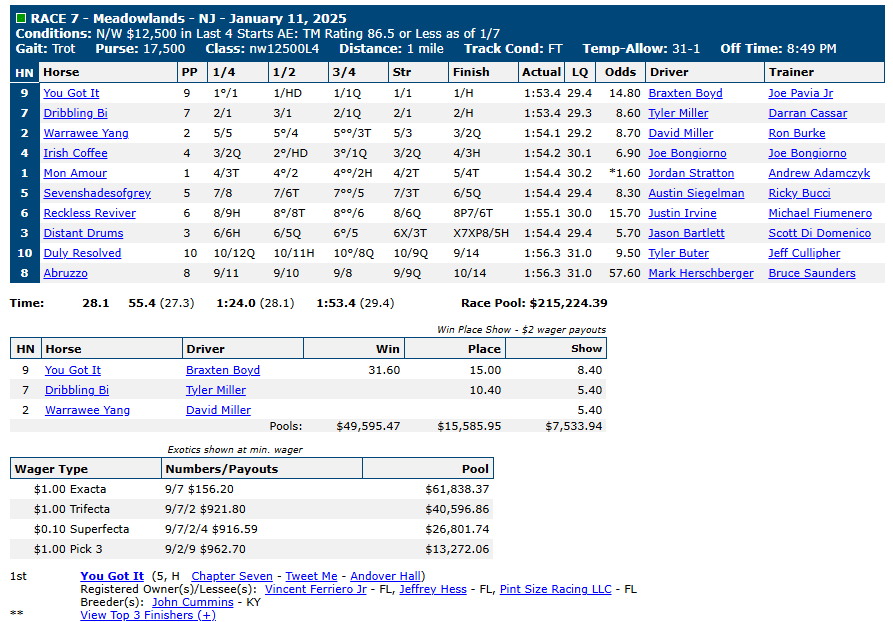This screenshot has height=622, width=893.
Task: Open Sevenshadesofgrey horse page
Action: click(97, 193)
